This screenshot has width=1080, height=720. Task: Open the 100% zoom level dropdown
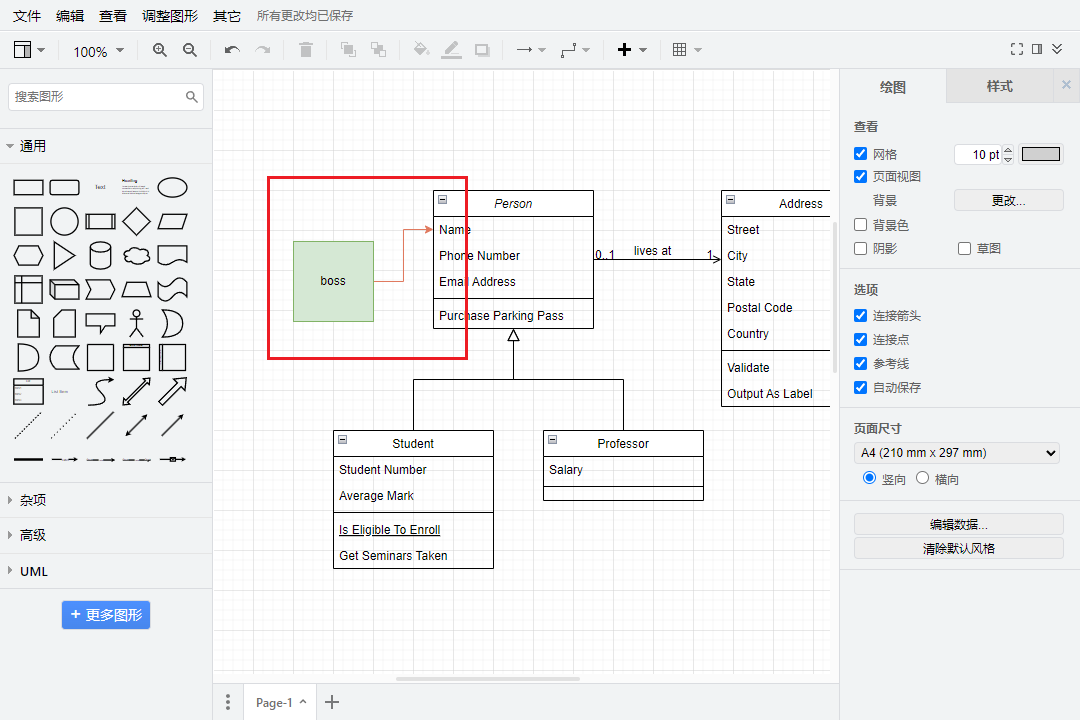(x=98, y=51)
